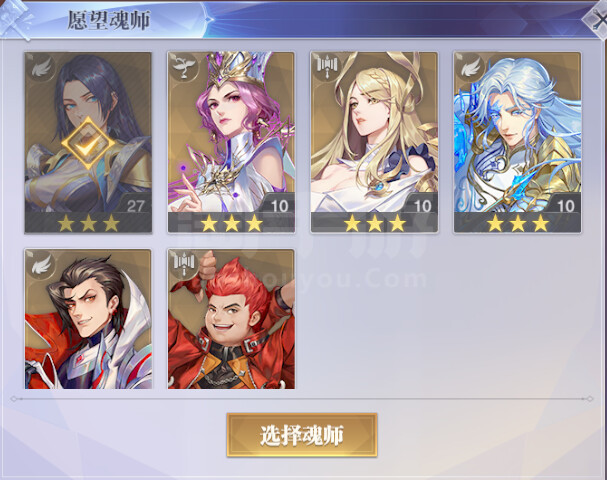This screenshot has width=607, height=480.
Task: Click the tower class icon on blonde woman card
Action: tap(327, 67)
